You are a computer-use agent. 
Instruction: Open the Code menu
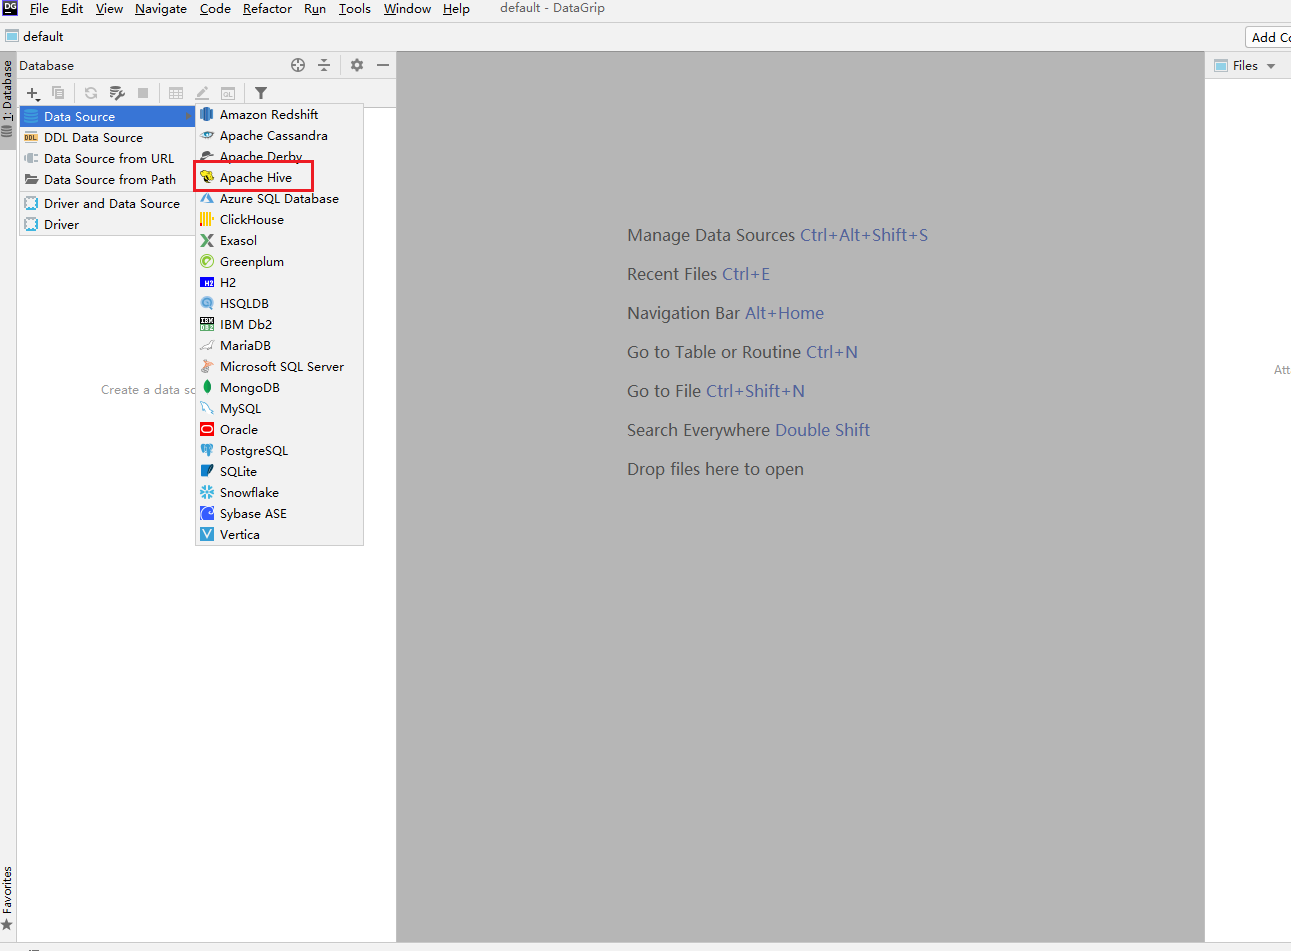(x=215, y=9)
